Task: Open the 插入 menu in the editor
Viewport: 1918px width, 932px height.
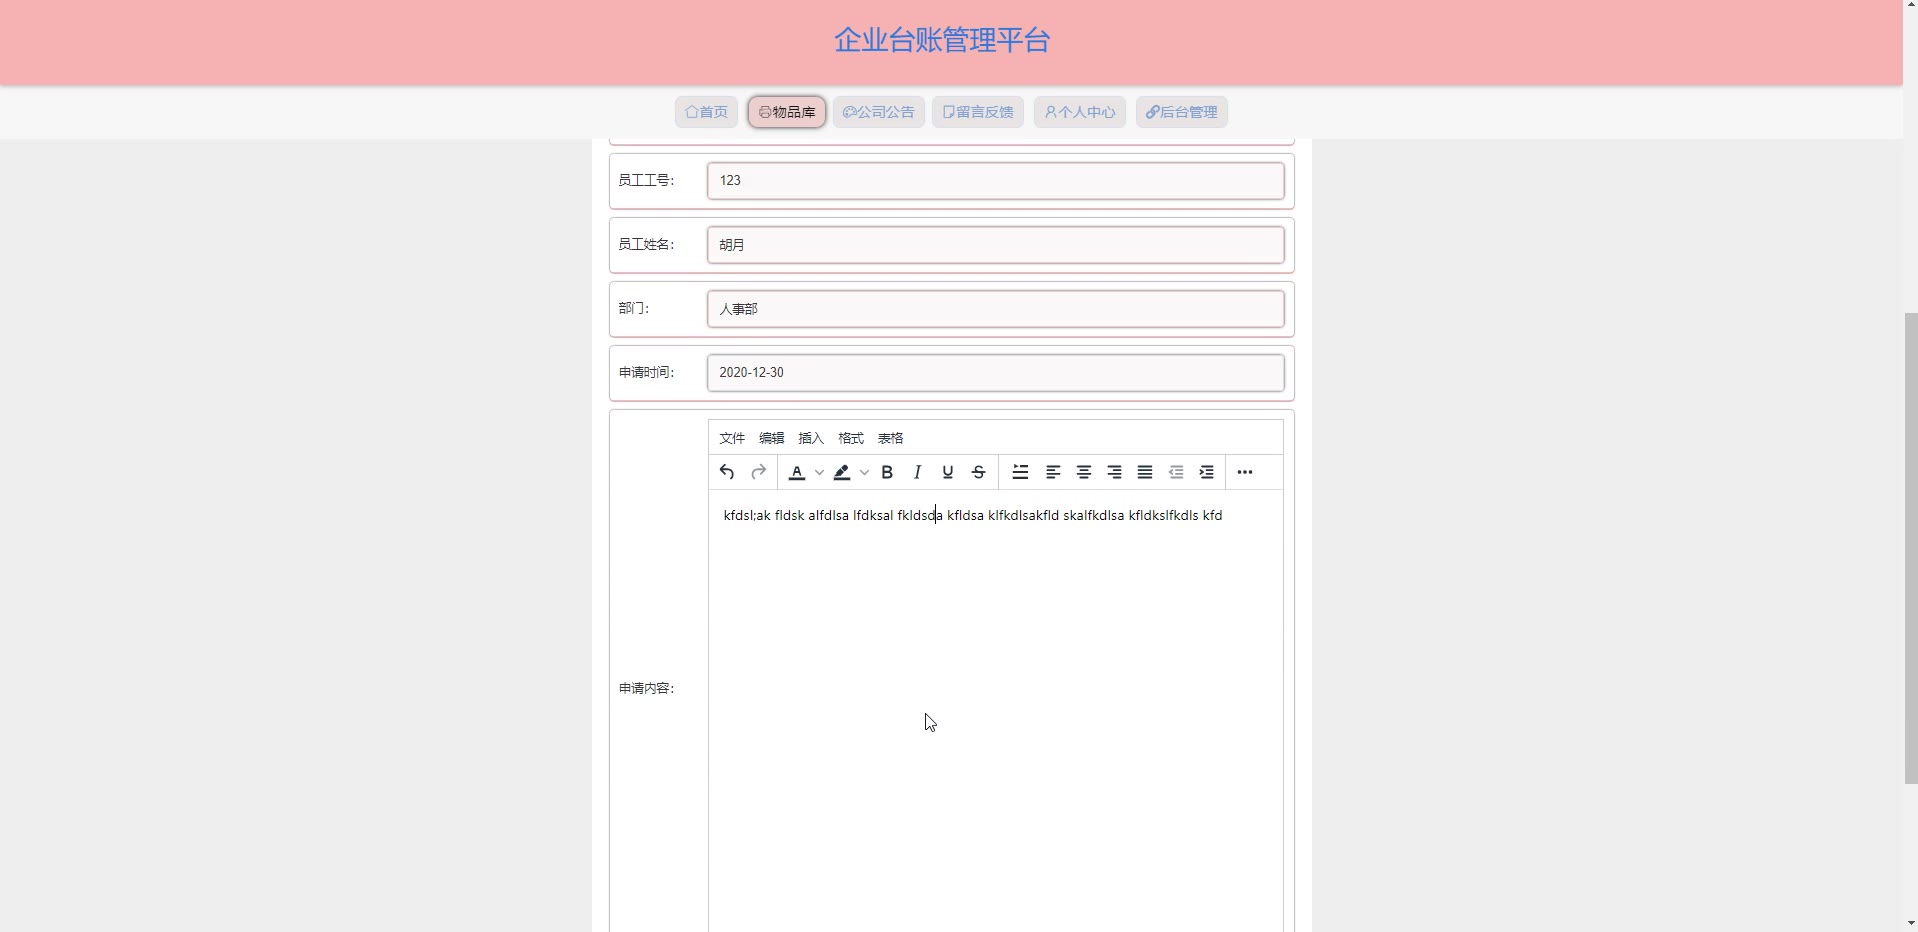Action: [x=811, y=438]
